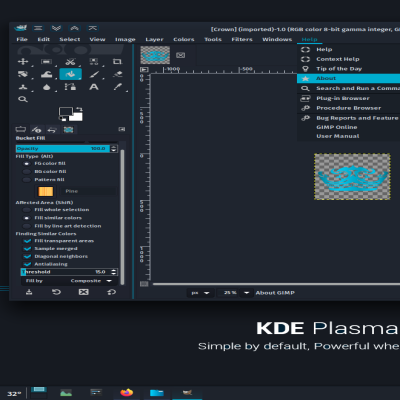Viewport: 400px width, 400px height.
Task: Select the Zoom magnifier tool
Action: click(23, 99)
